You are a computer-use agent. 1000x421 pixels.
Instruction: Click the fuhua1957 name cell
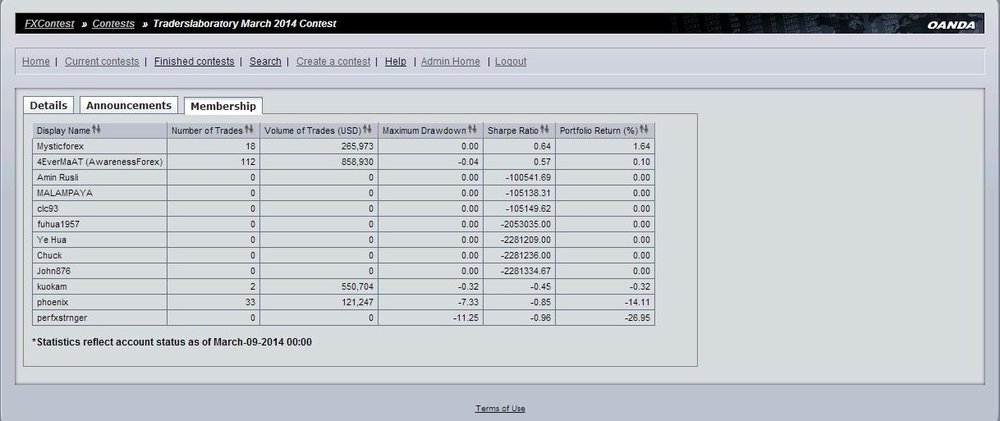[100, 224]
